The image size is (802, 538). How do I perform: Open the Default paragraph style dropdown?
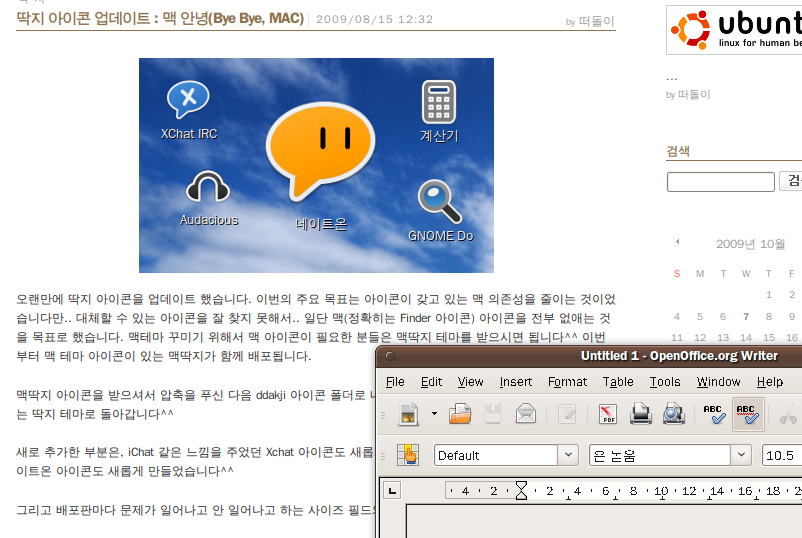[568, 455]
